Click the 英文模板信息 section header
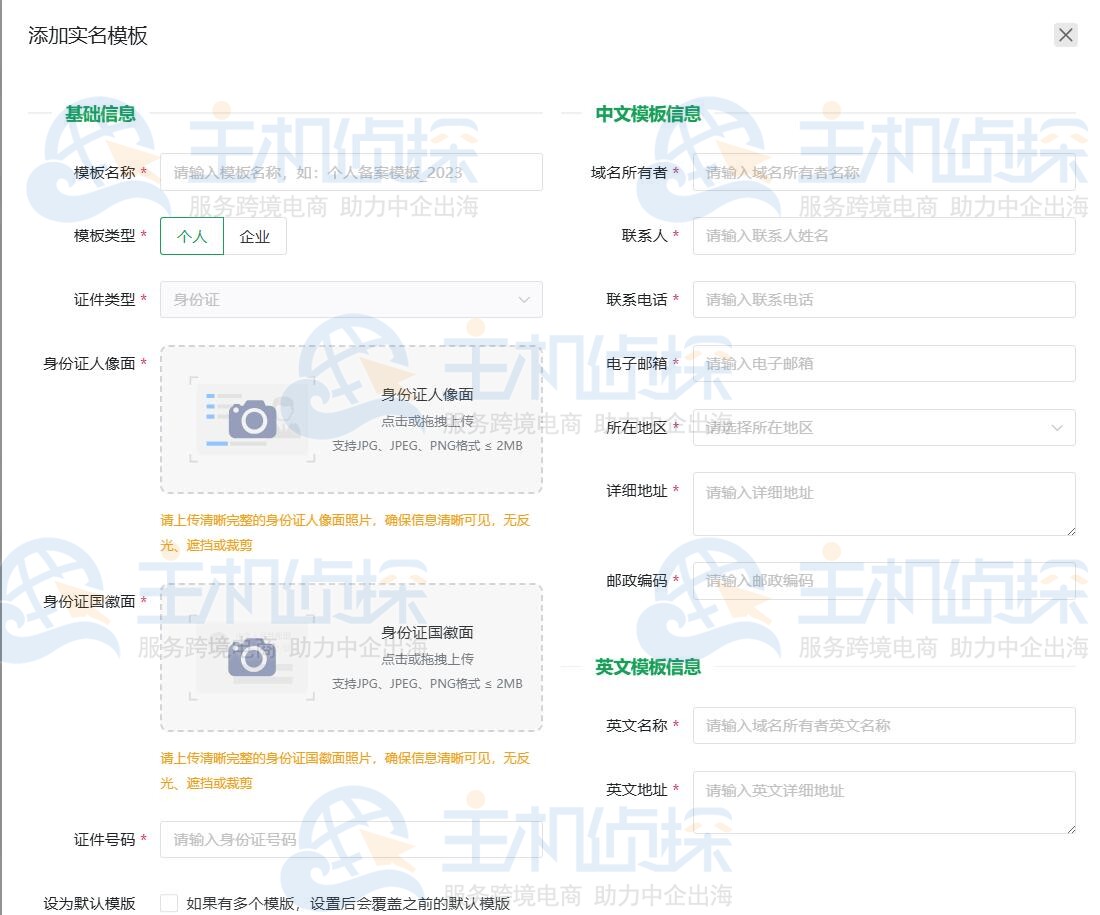 [647, 667]
